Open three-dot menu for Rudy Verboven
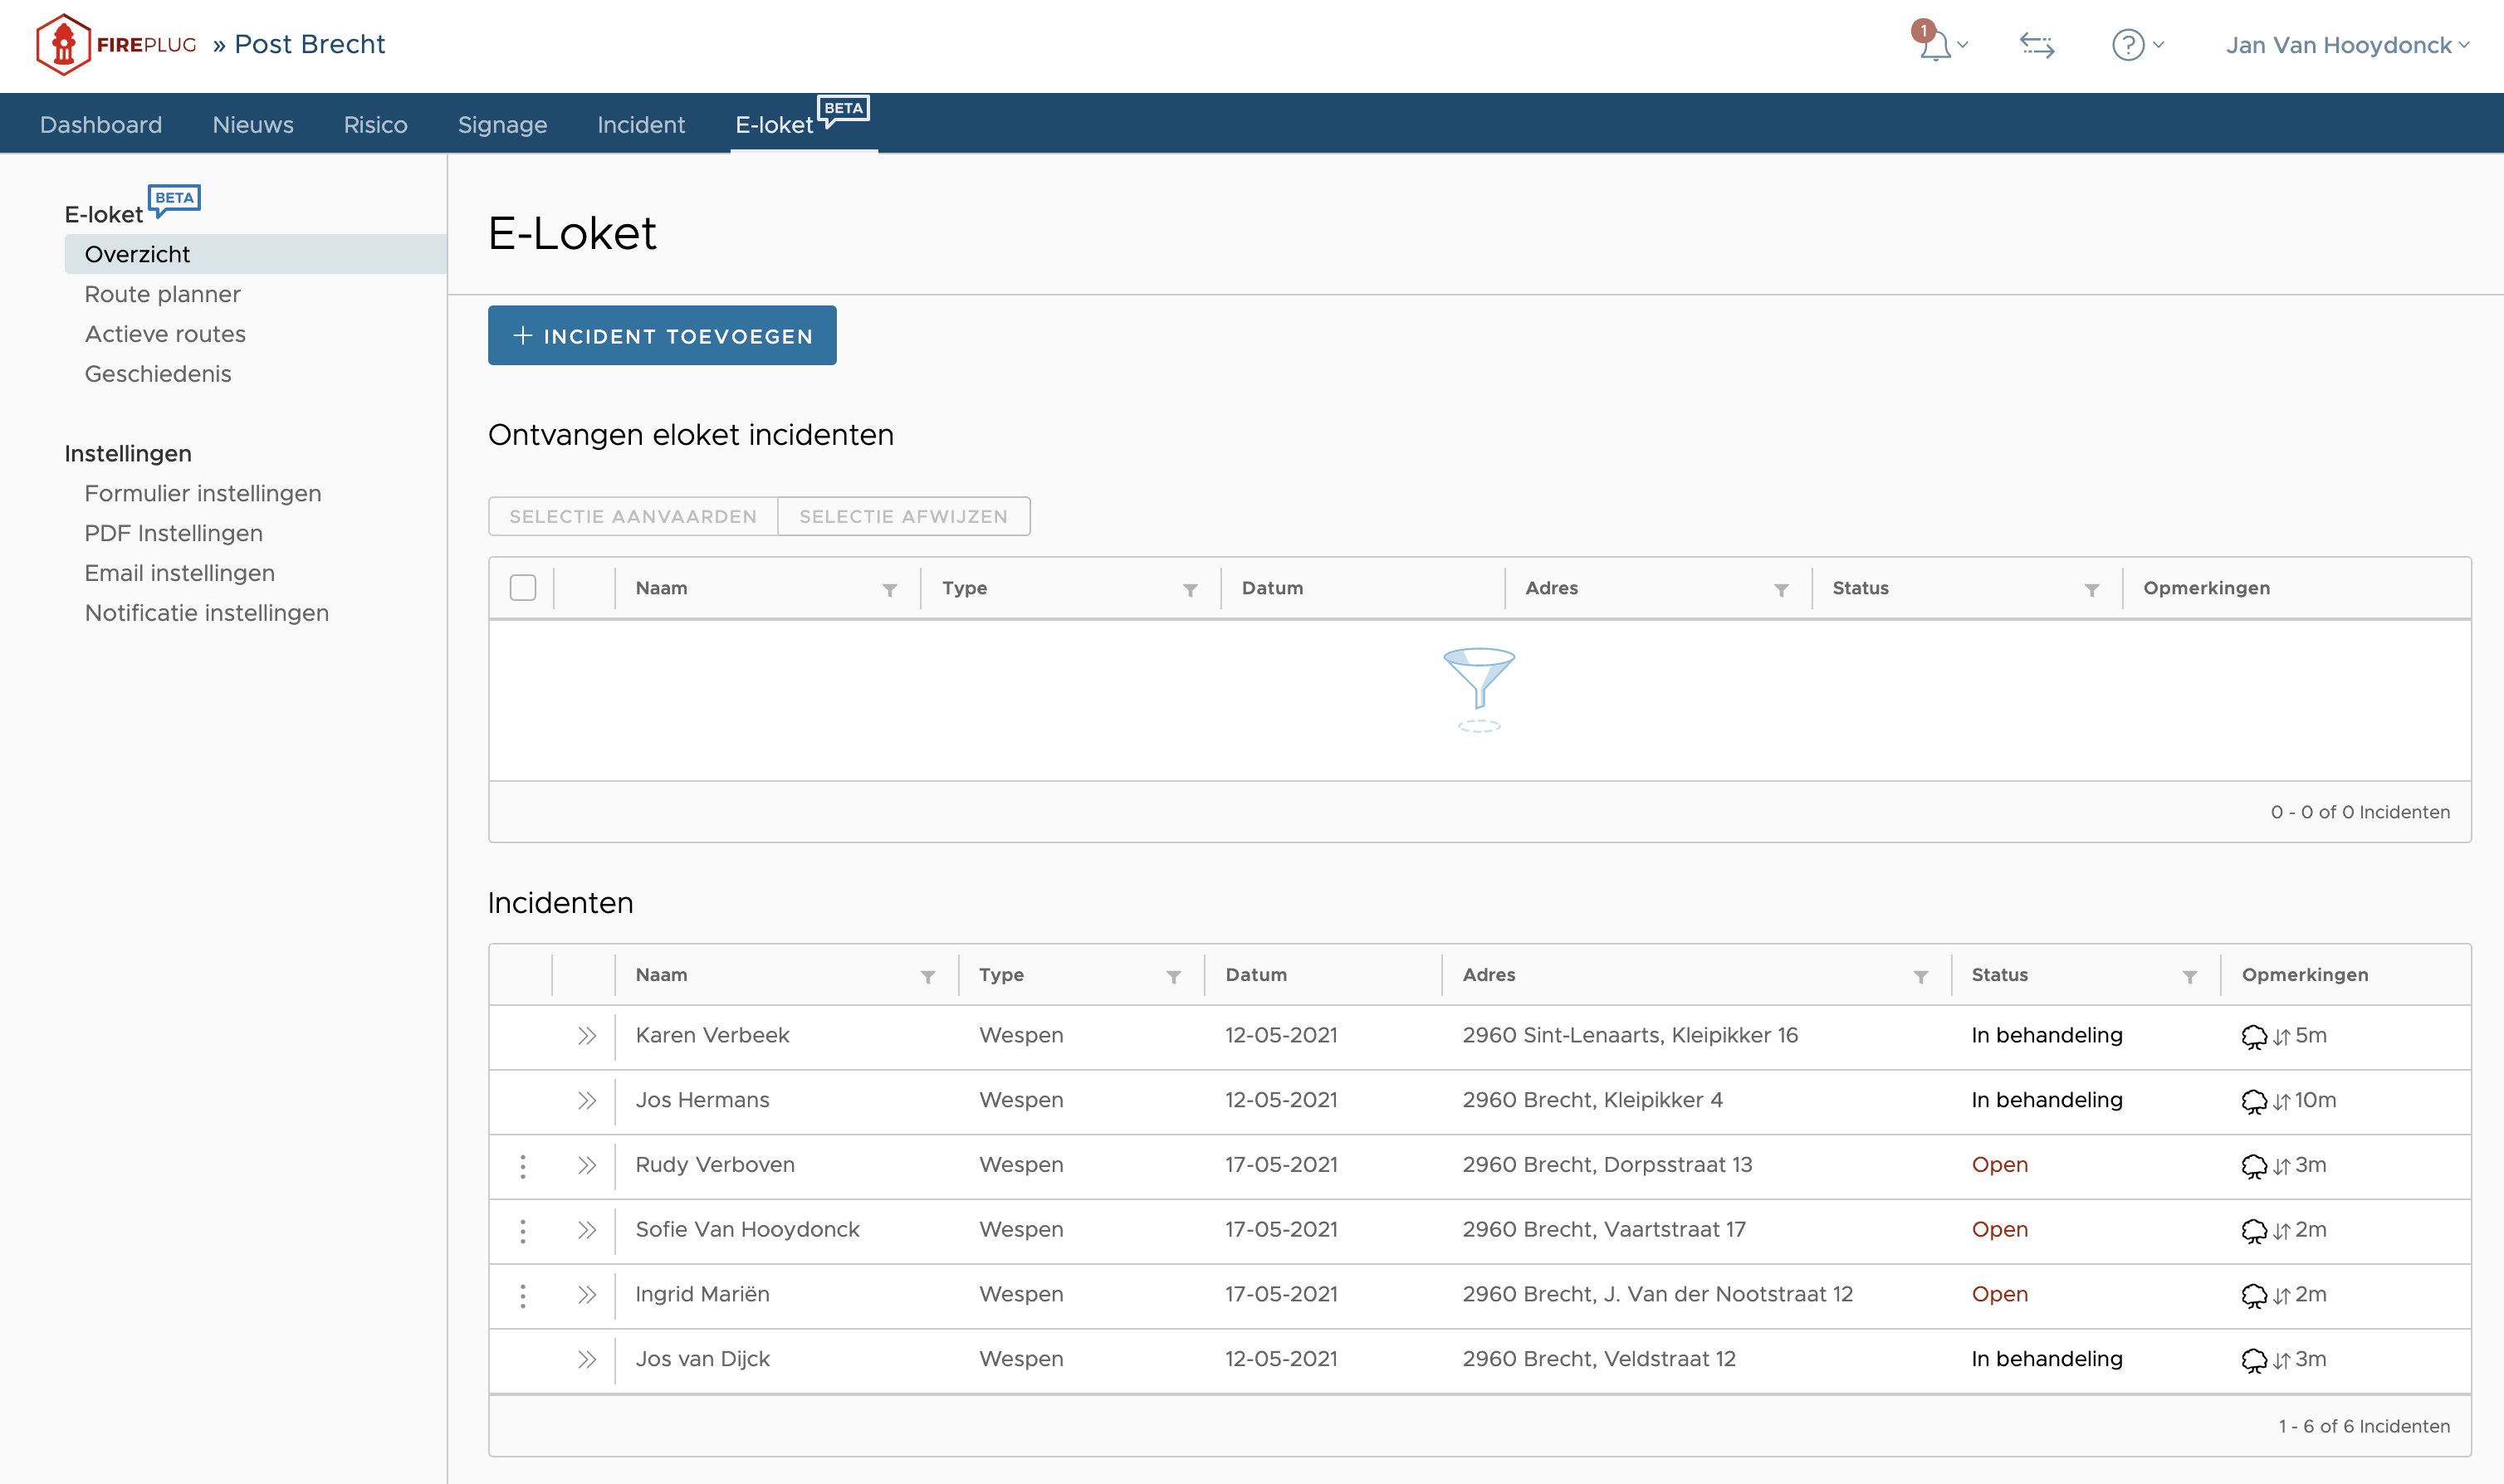 [x=522, y=1166]
